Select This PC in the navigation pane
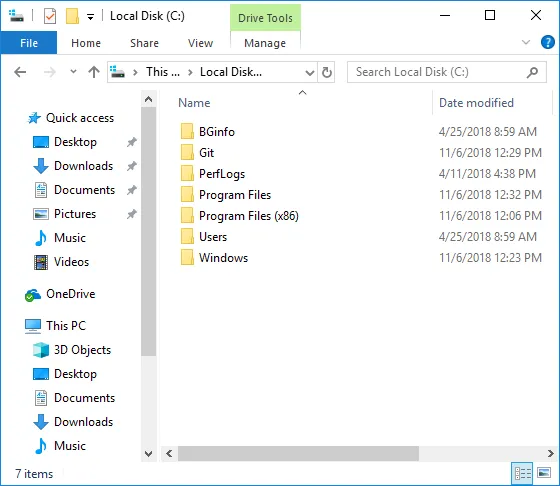Screen dimensions: 560x486 [x=55, y=326]
